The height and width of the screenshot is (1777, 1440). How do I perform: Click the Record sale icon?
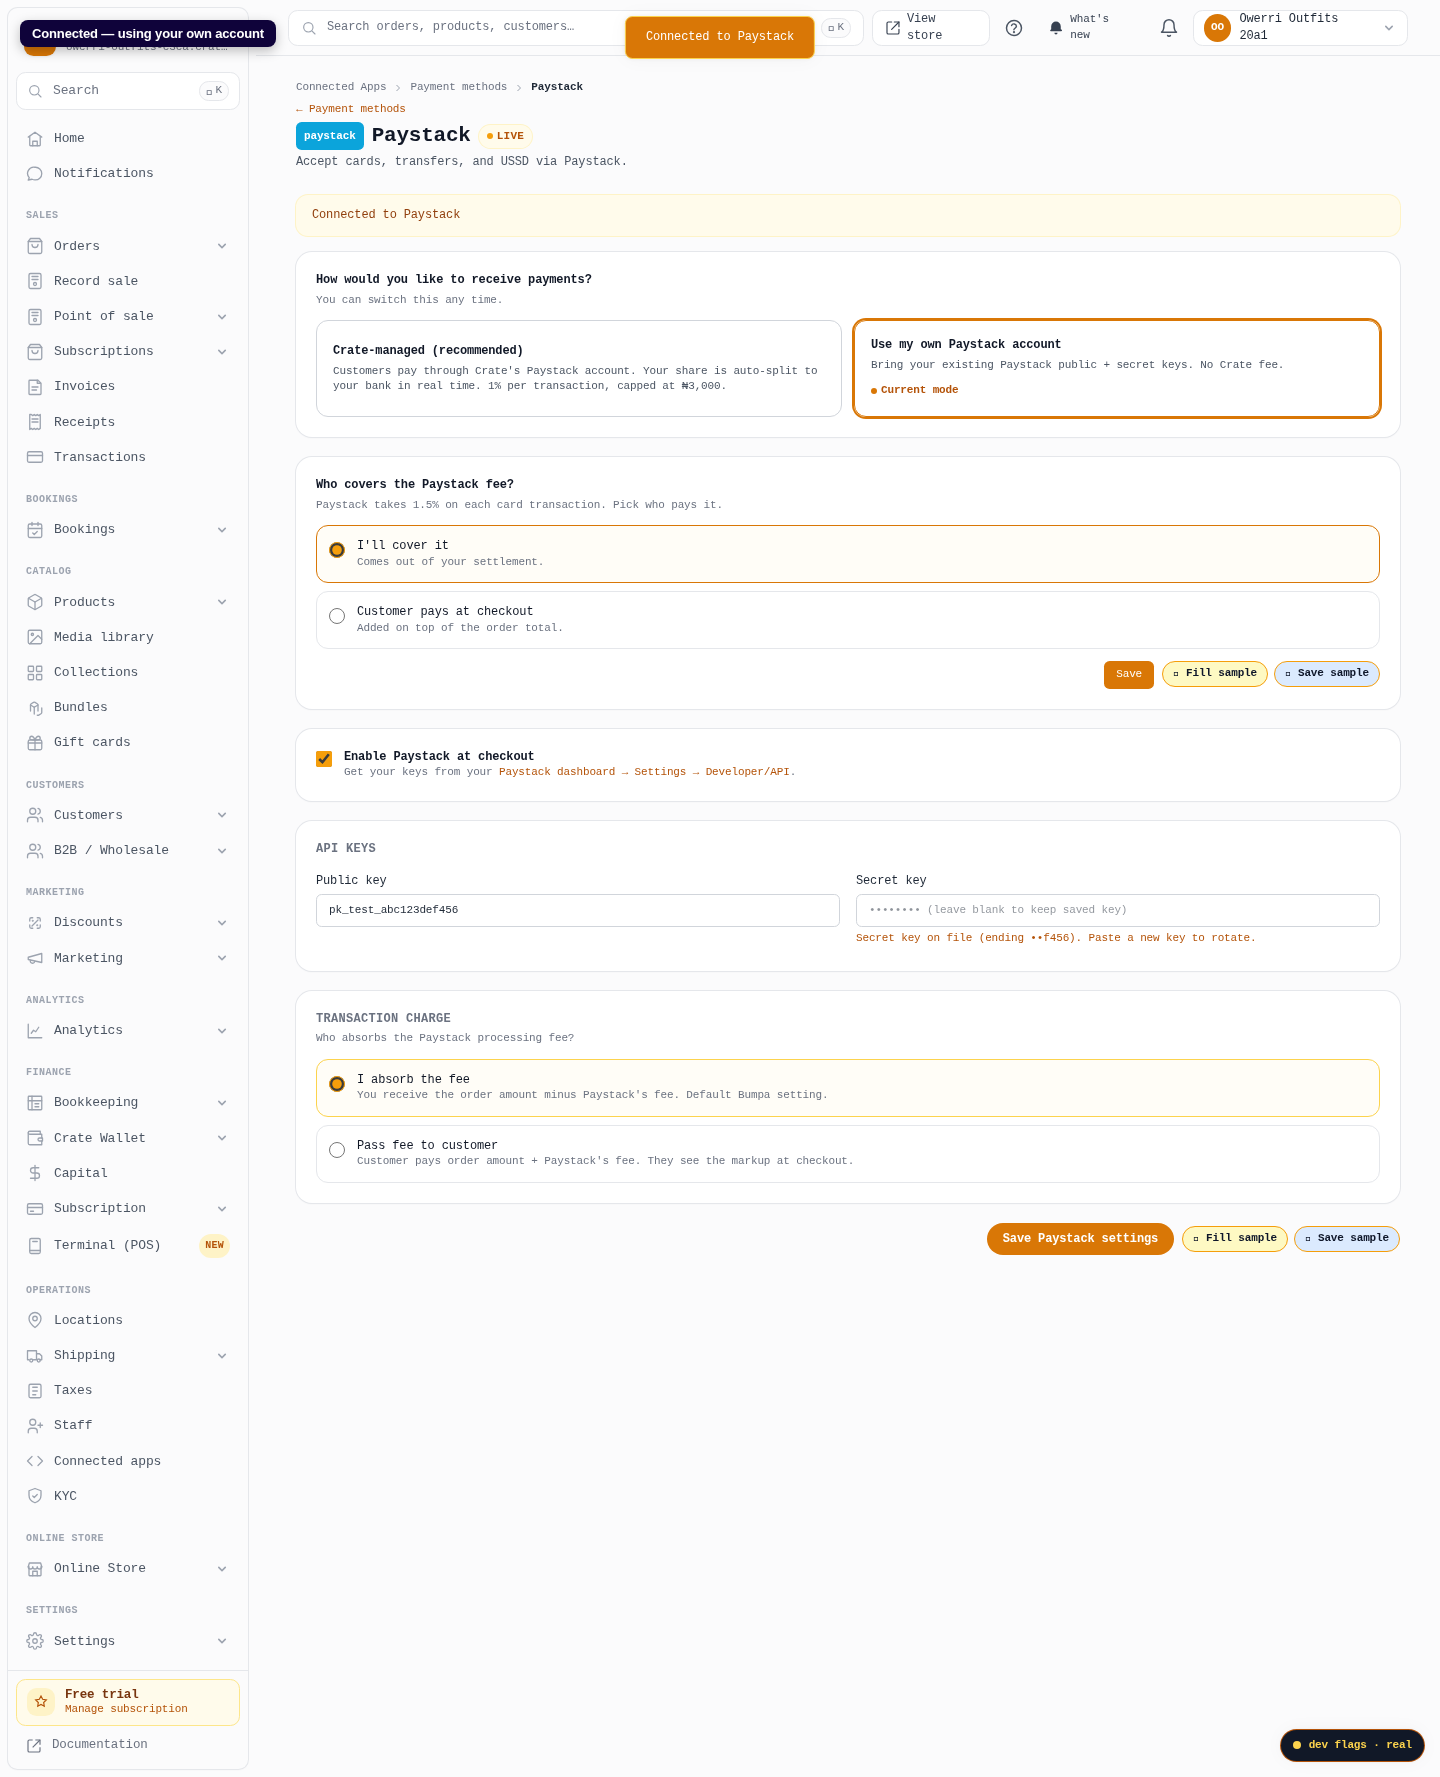35,281
